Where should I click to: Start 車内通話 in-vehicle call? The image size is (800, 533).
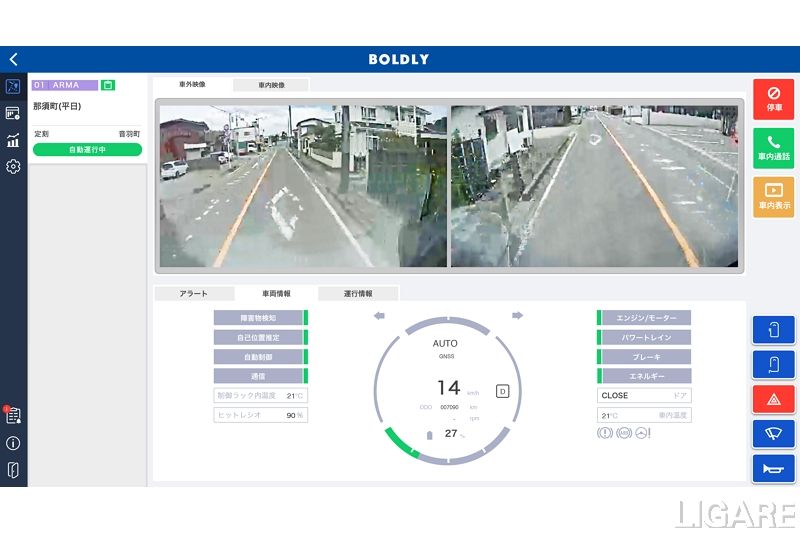(x=773, y=147)
